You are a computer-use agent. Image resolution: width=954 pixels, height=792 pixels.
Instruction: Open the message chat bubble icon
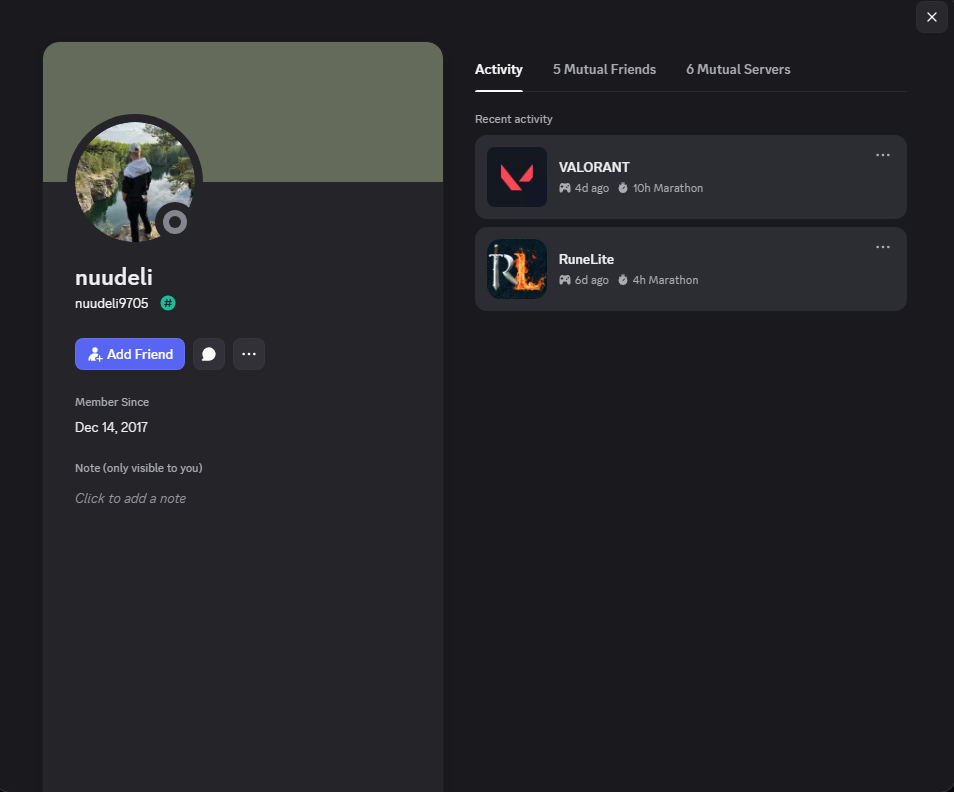coord(209,354)
